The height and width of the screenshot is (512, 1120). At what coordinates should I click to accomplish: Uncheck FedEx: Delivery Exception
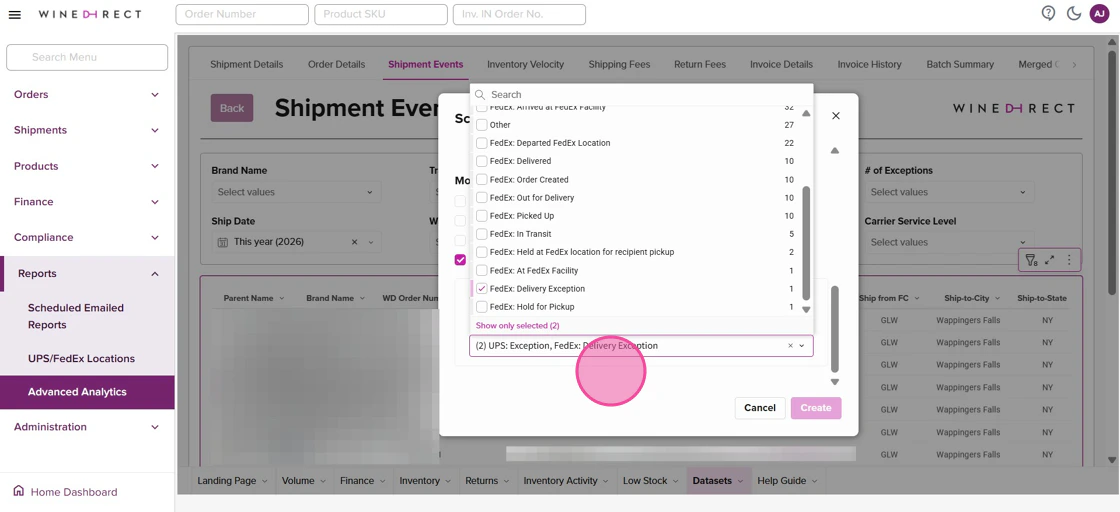(x=482, y=288)
